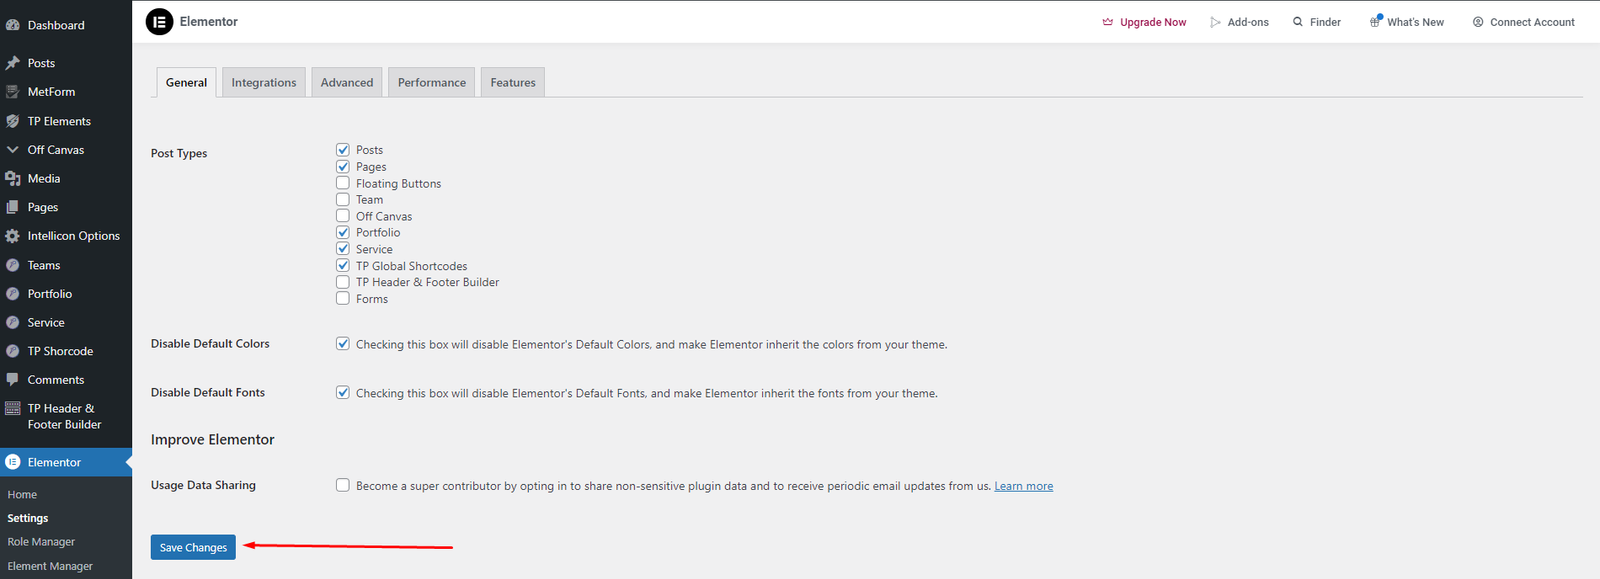Click the Media icon in sidebar

(13, 179)
